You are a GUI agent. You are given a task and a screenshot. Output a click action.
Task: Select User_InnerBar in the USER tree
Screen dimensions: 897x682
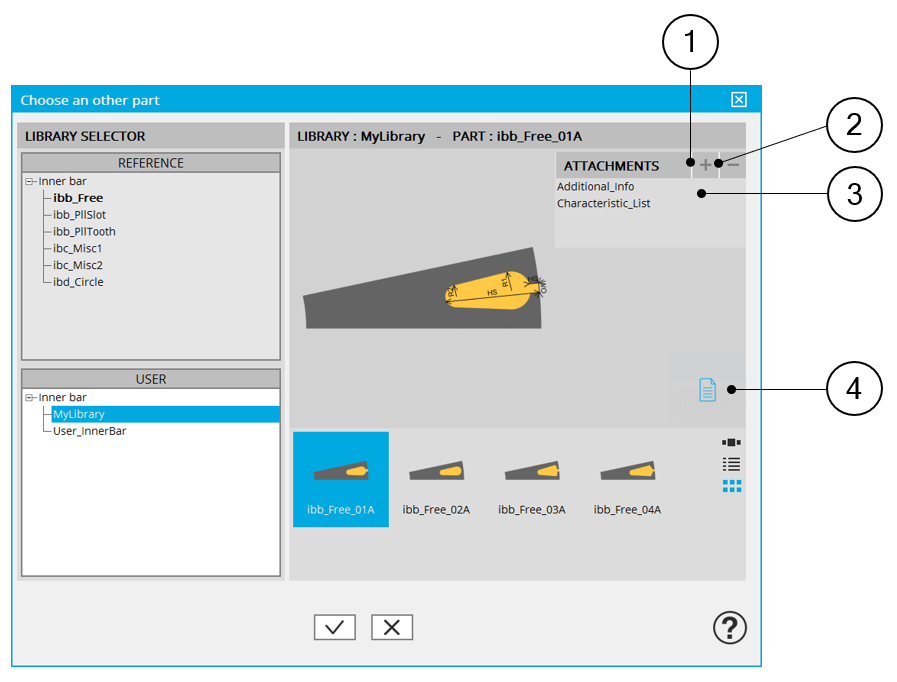click(x=89, y=431)
